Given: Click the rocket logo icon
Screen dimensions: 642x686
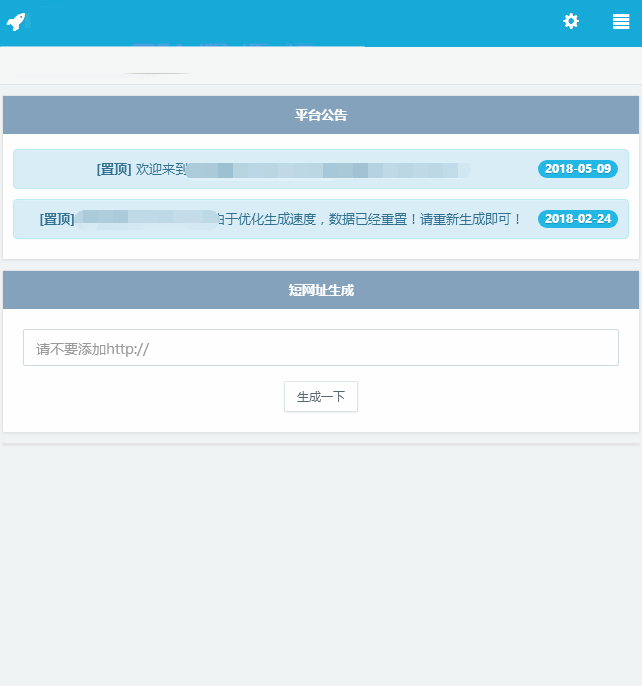Looking at the screenshot, I should coord(17,21).
